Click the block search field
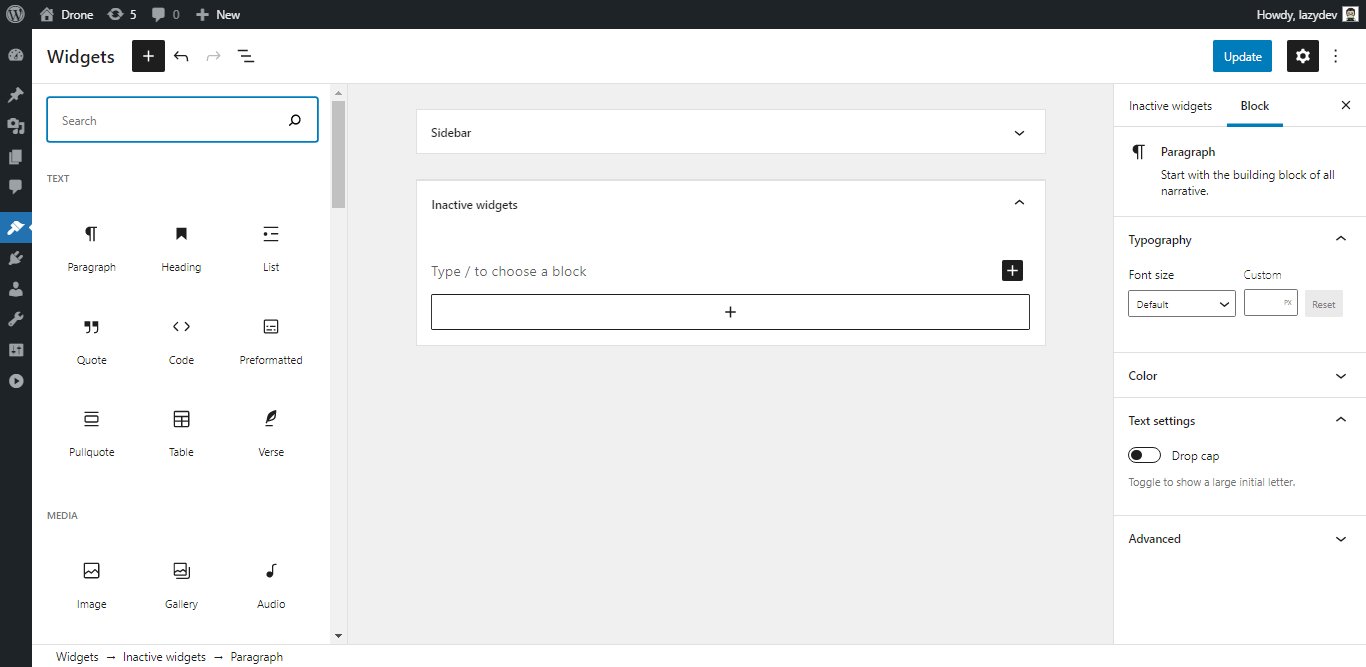The height and width of the screenshot is (667, 1366). point(182,119)
